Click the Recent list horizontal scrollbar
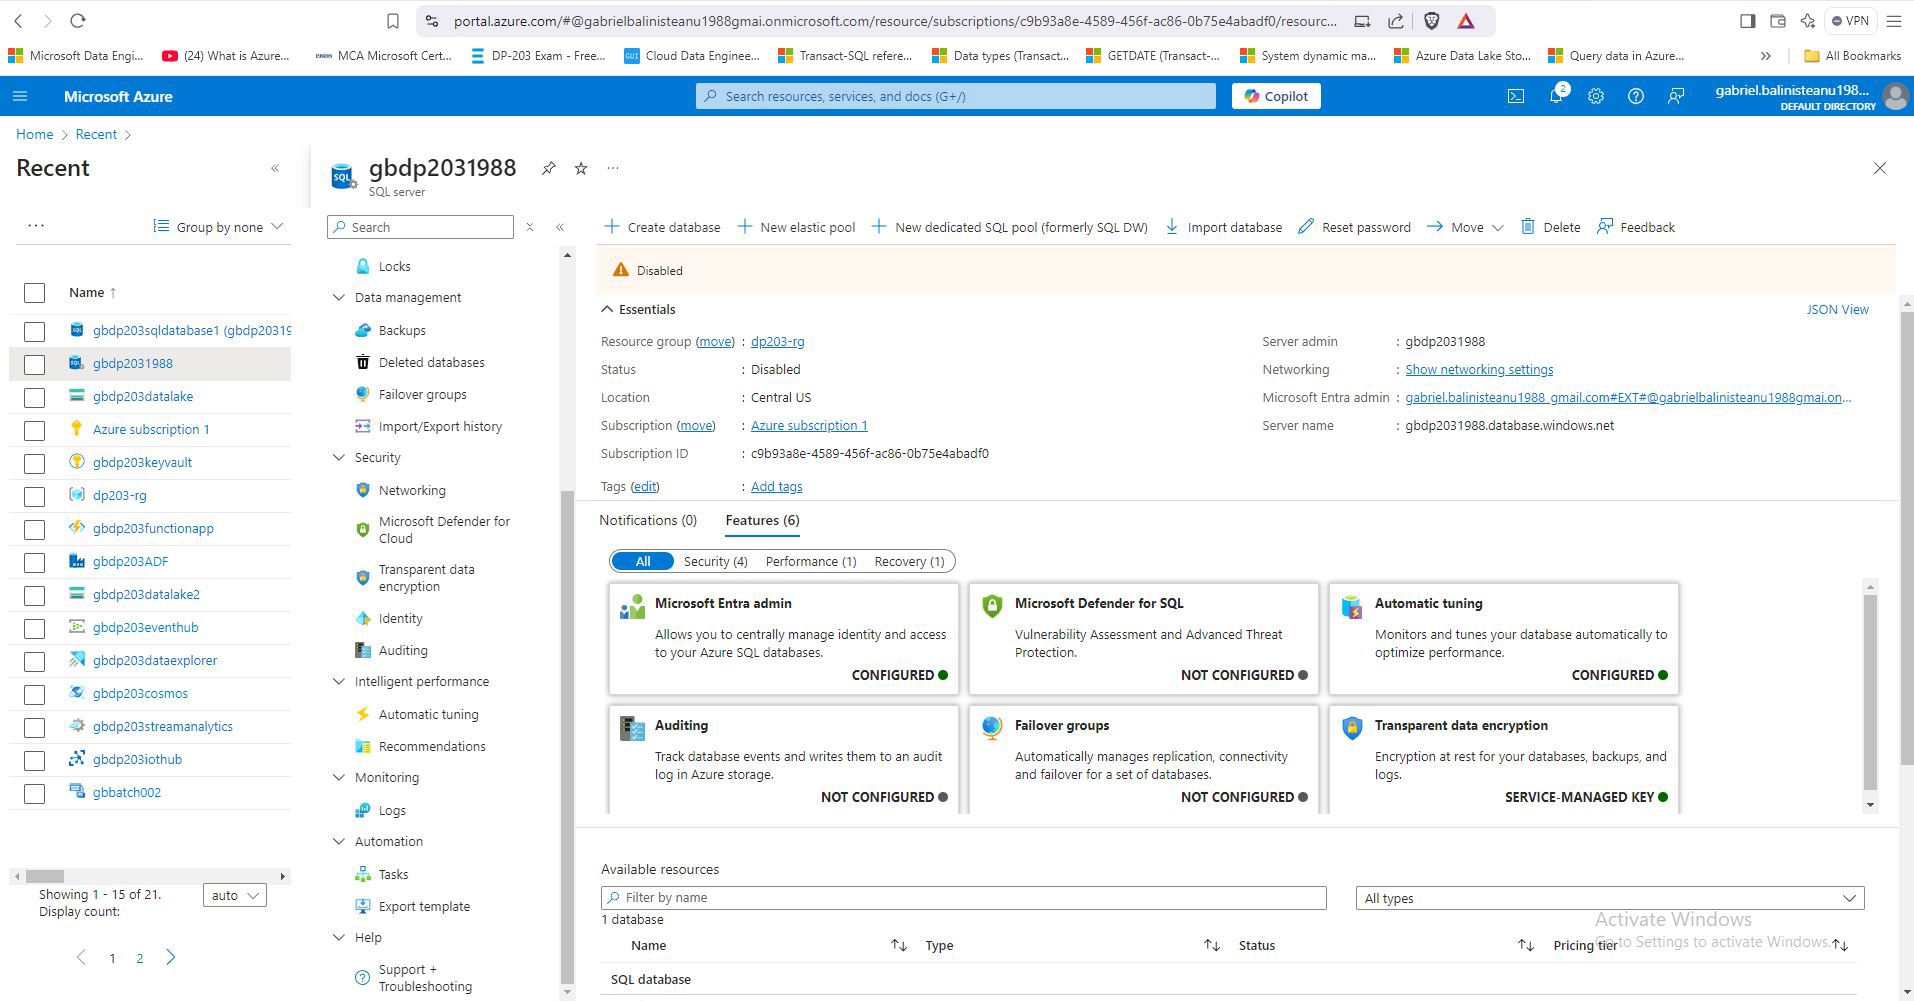 pyautogui.click(x=45, y=876)
